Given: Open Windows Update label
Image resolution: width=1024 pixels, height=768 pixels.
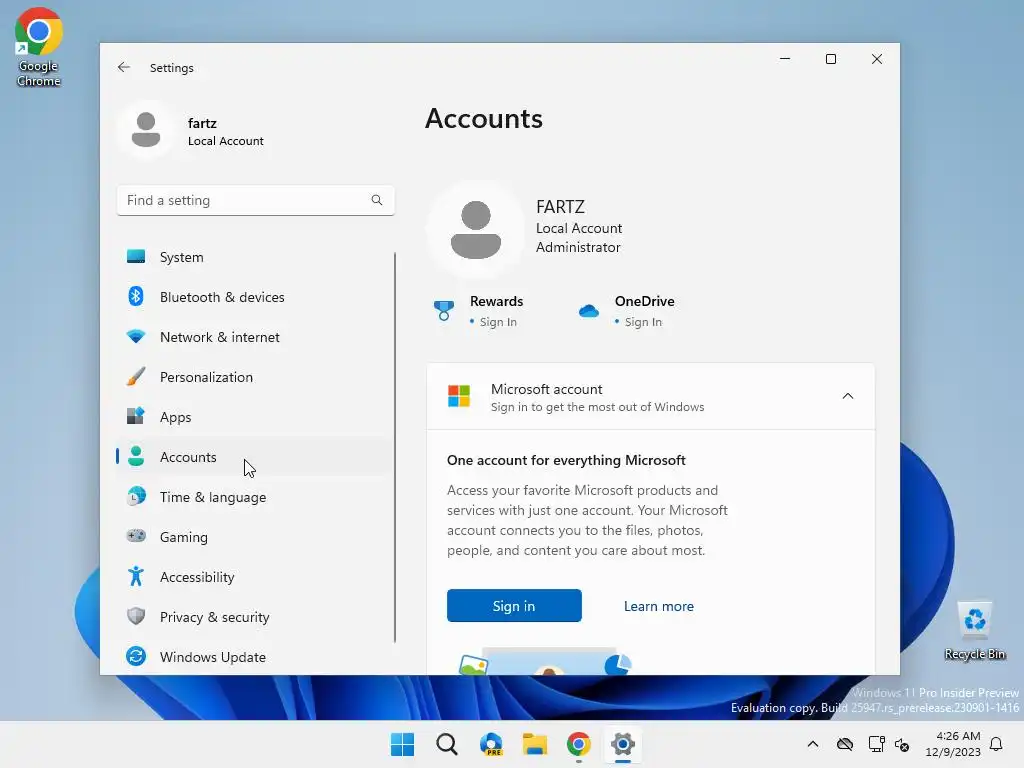Looking at the screenshot, I should click(x=213, y=657).
